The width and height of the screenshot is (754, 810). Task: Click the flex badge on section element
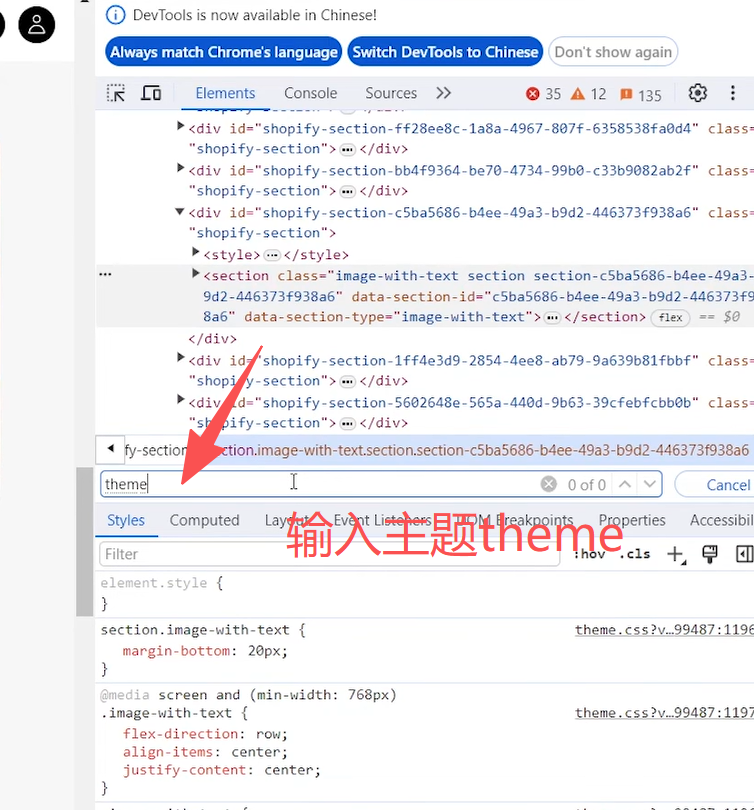tap(670, 318)
